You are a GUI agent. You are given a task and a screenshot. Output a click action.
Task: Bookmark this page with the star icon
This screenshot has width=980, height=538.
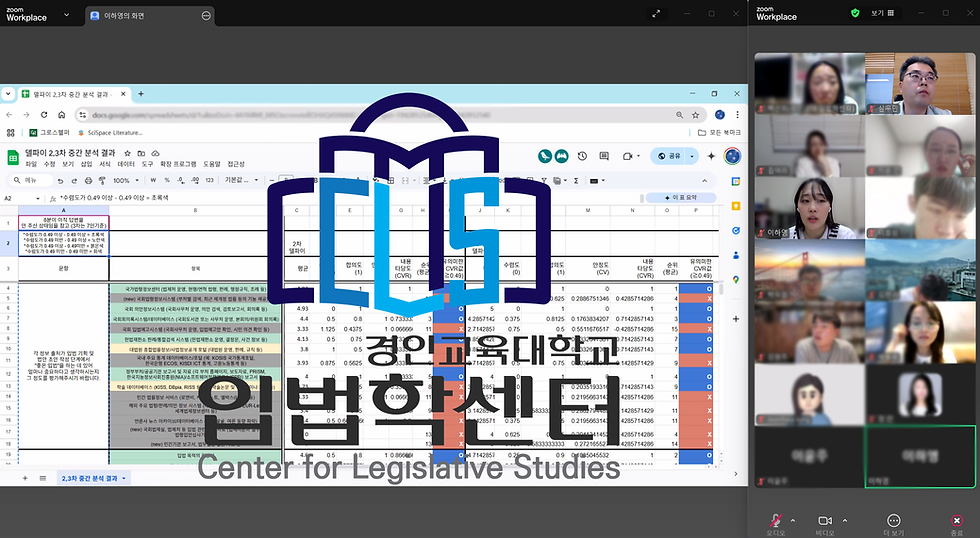pyautogui.click(x=695, y=115)
